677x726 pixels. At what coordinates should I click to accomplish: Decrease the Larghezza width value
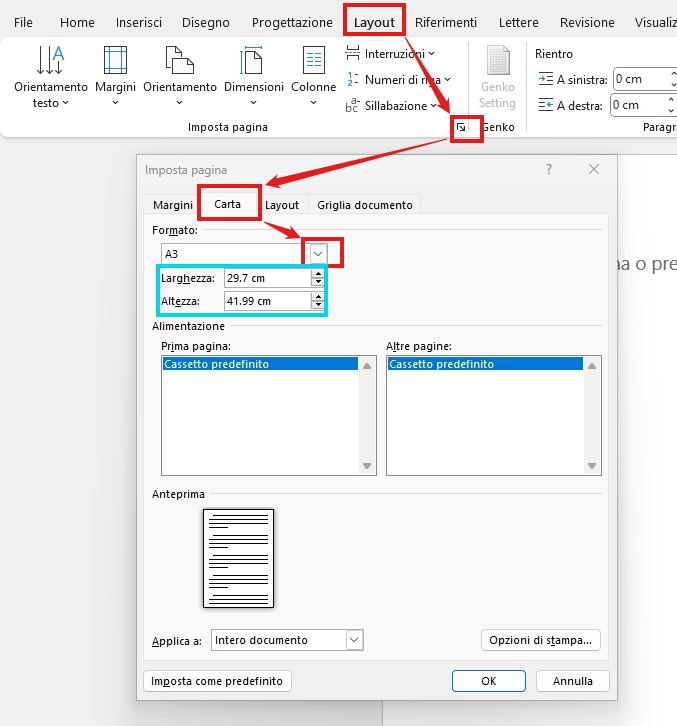tap(318, 282)
